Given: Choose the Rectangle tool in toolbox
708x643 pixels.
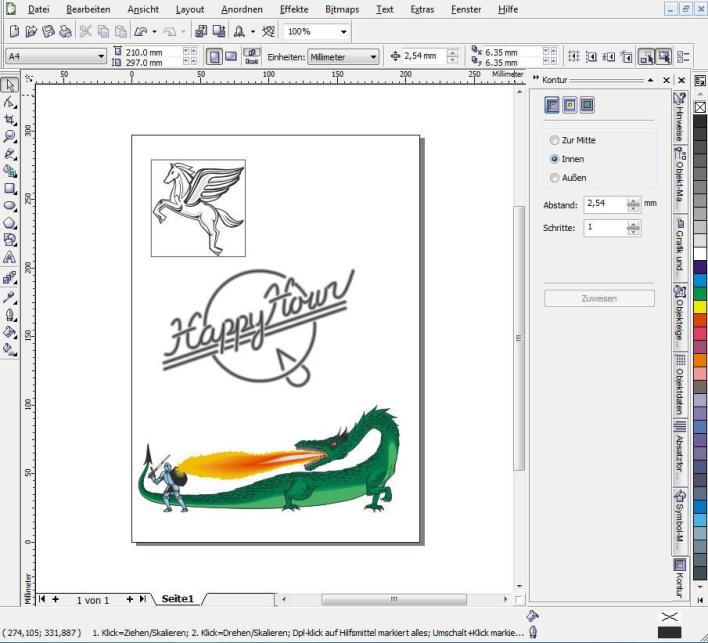Looking at the screenshot, I should click(10, 188).
